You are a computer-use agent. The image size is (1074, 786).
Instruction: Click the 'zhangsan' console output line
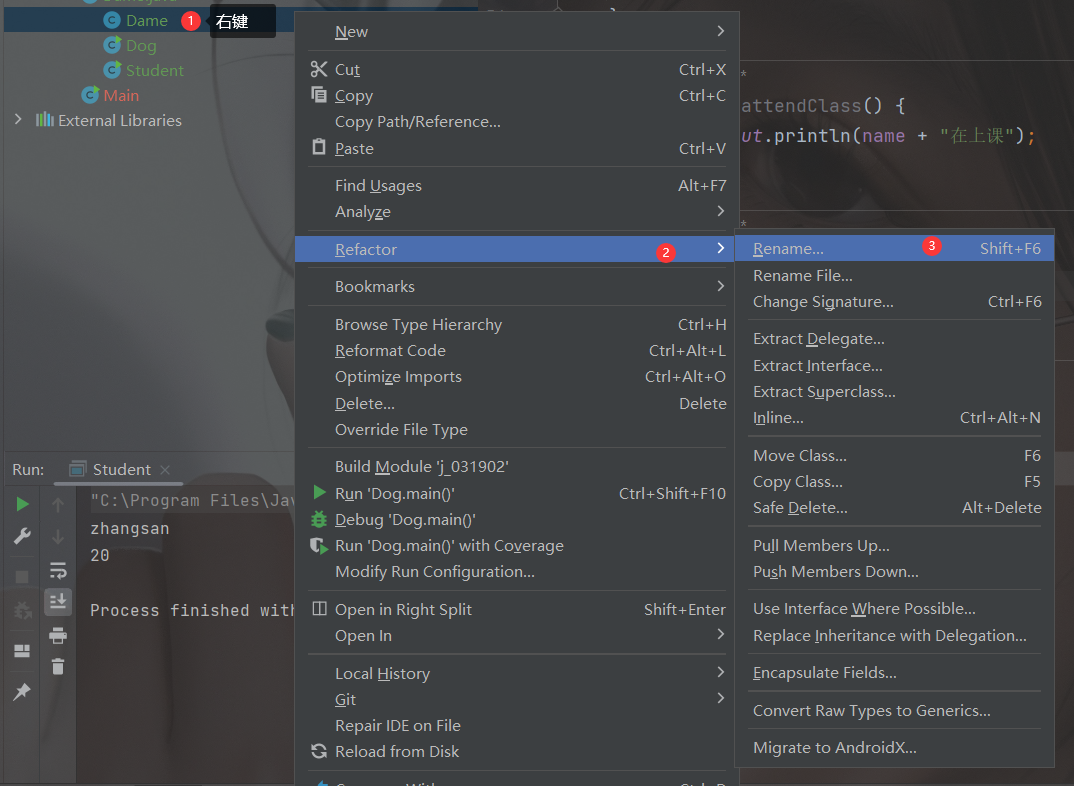[130, 529]
